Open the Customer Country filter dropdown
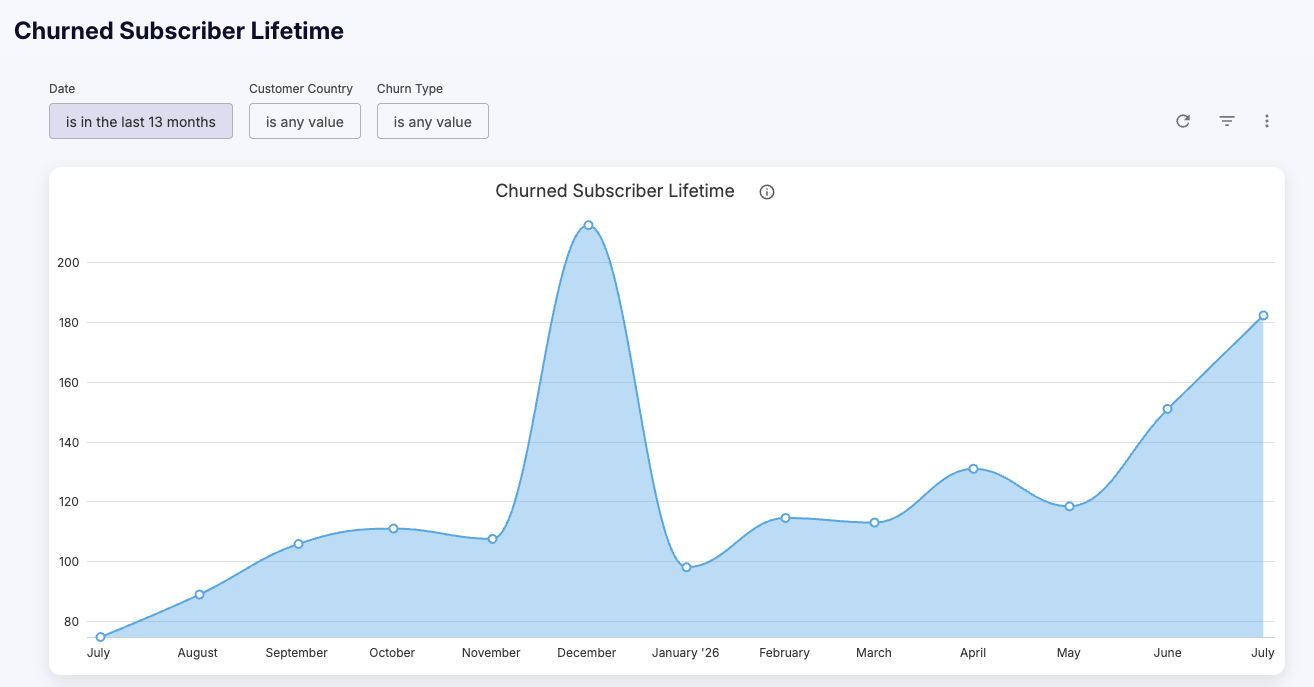Image resolution: width=1314 pixels, height=687 pixels. click(x=305, y=121)
